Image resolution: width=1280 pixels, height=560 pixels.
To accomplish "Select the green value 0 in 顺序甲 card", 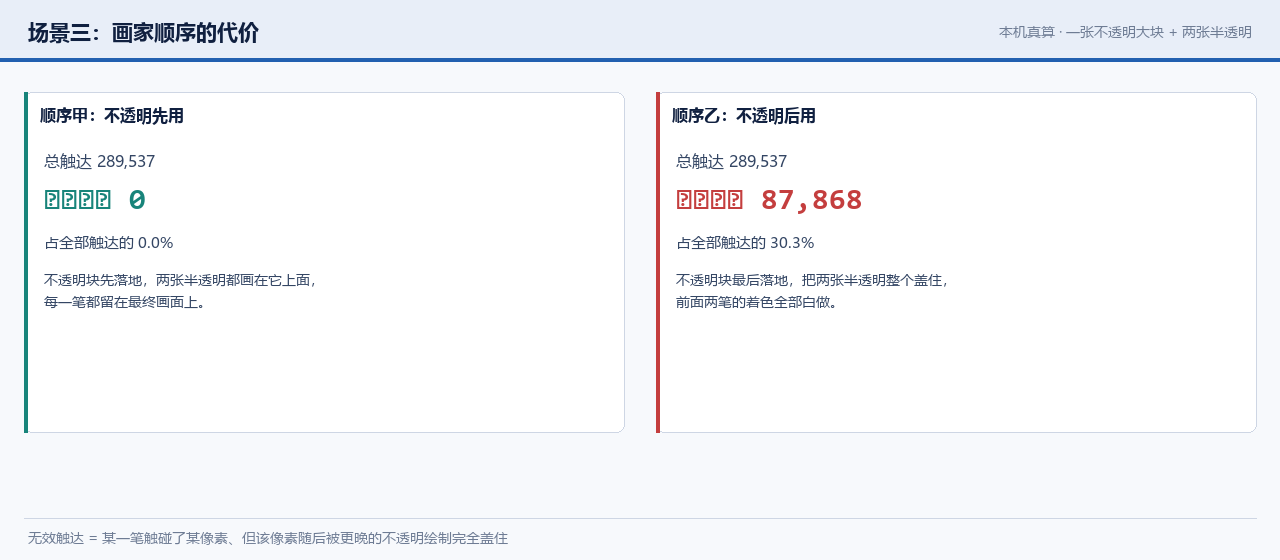I will point(137,200).
